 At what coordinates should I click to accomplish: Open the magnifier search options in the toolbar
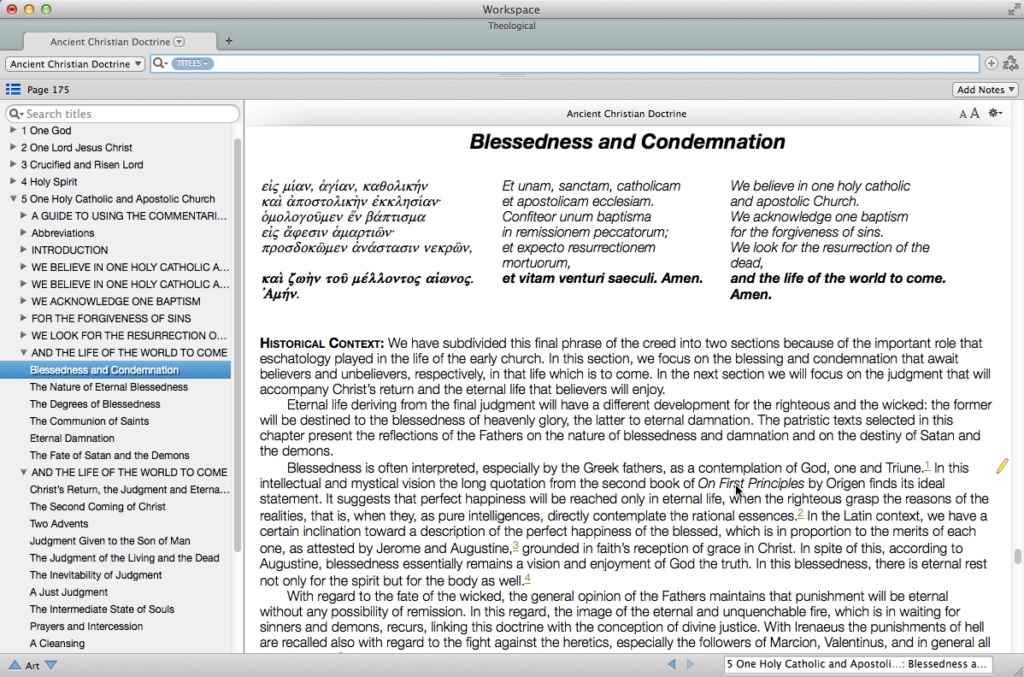(x=158, y=62)
